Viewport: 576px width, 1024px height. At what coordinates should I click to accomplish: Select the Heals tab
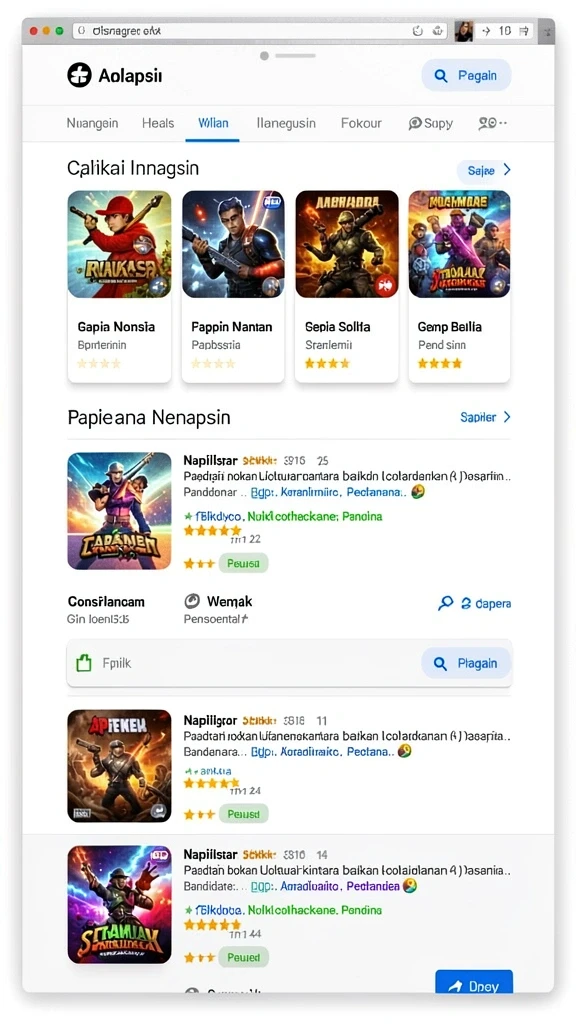tap(158, 123)
